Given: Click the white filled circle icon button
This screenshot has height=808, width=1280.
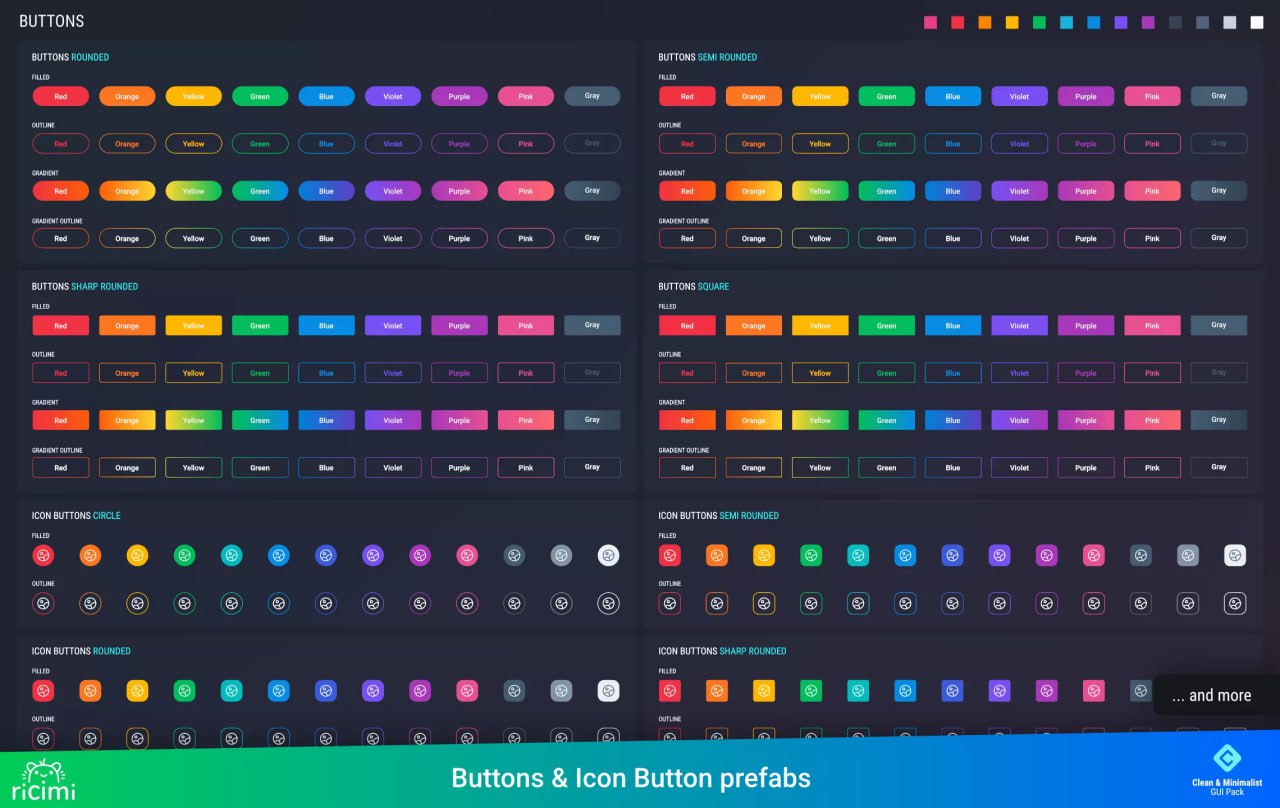Looking at the screenshot, I should click(608, 555).
